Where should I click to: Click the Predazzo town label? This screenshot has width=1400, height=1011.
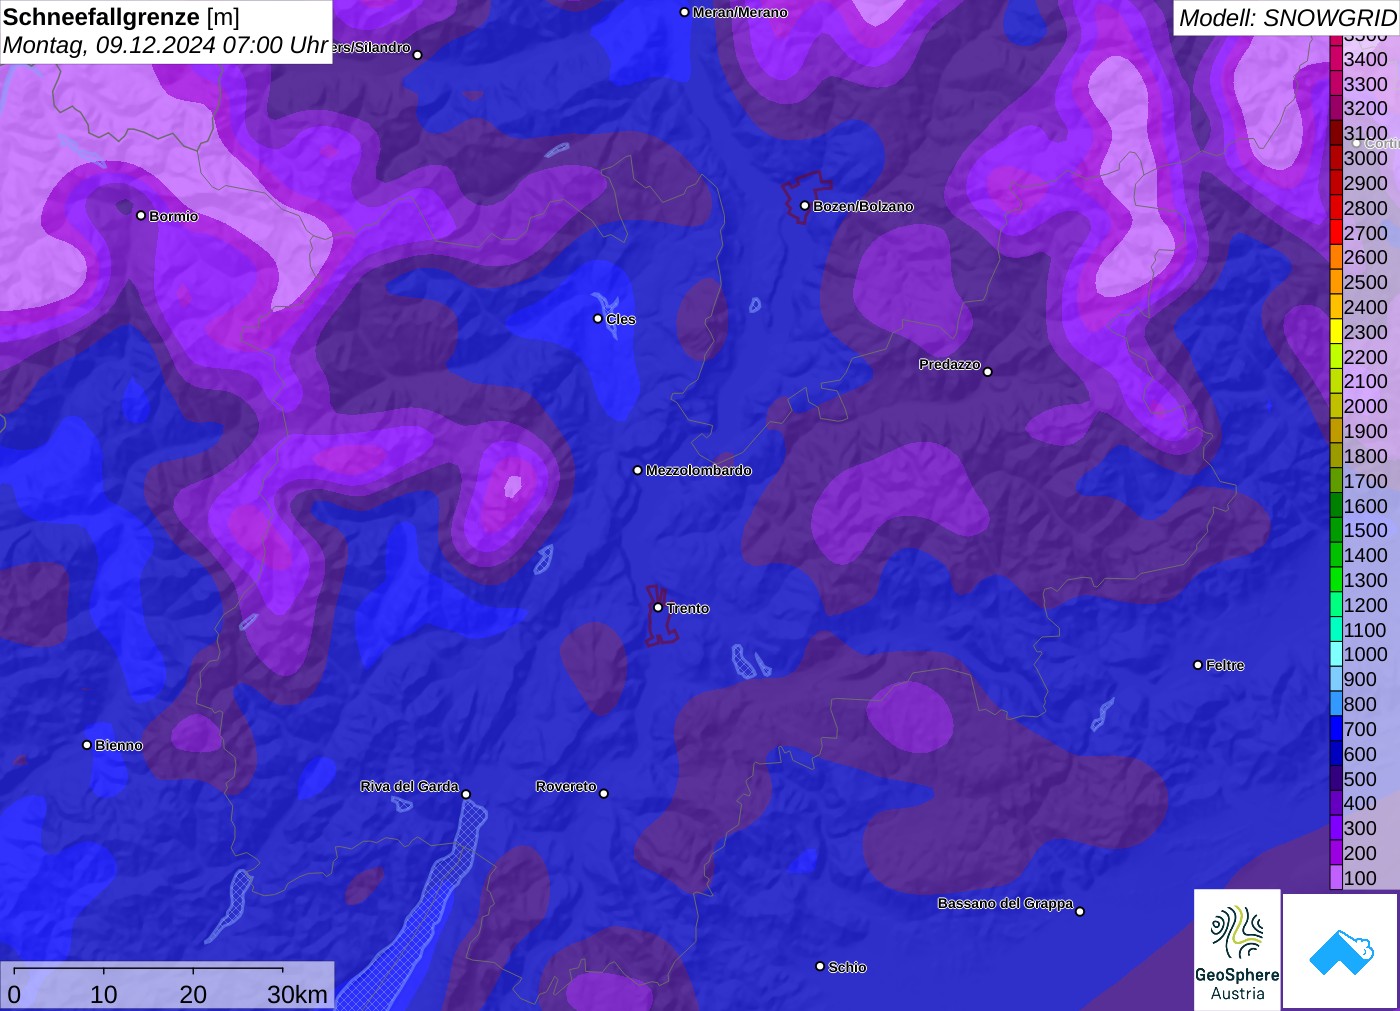coord(950,364)
